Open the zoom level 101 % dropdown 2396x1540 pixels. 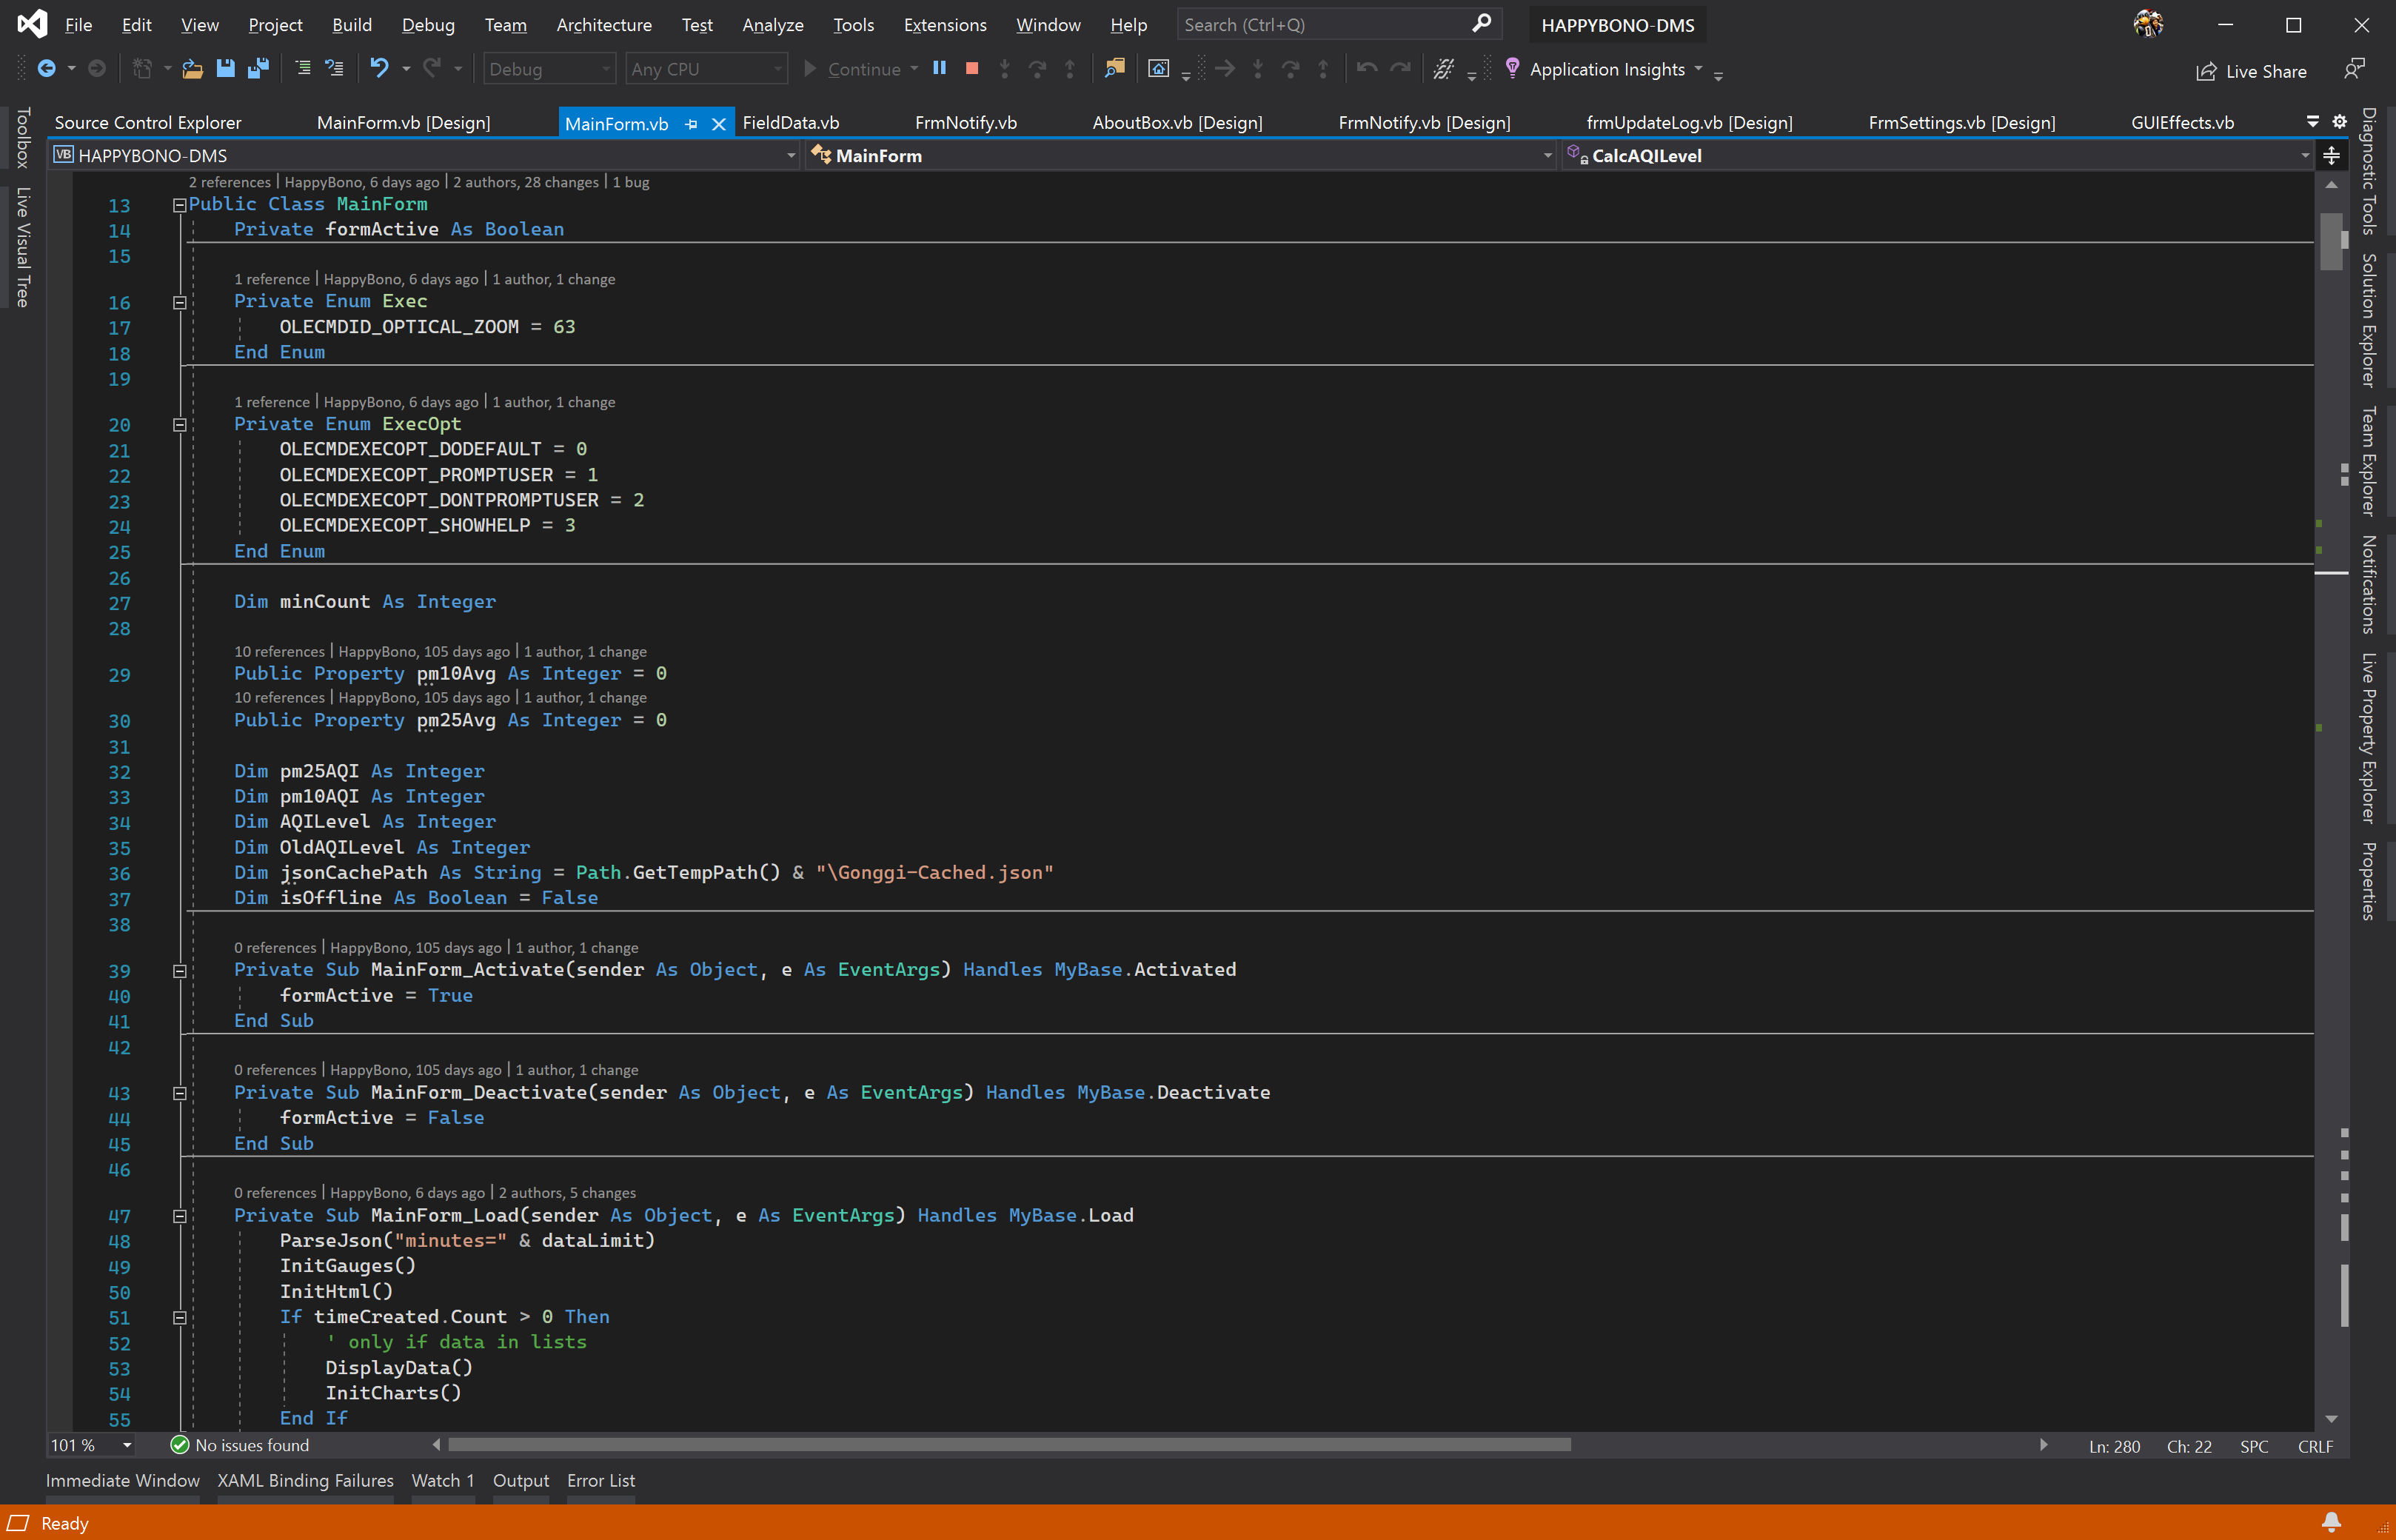pos(127,1445)
